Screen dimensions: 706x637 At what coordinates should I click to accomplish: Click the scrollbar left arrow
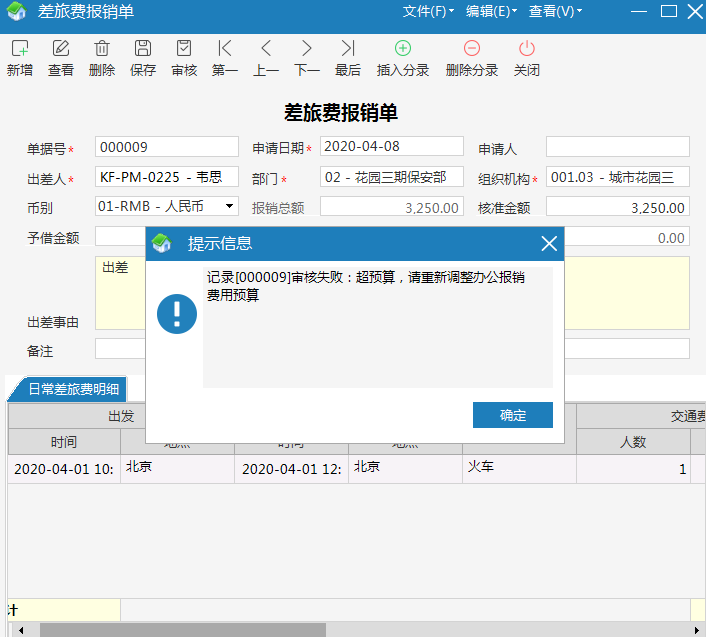[21, 630]
